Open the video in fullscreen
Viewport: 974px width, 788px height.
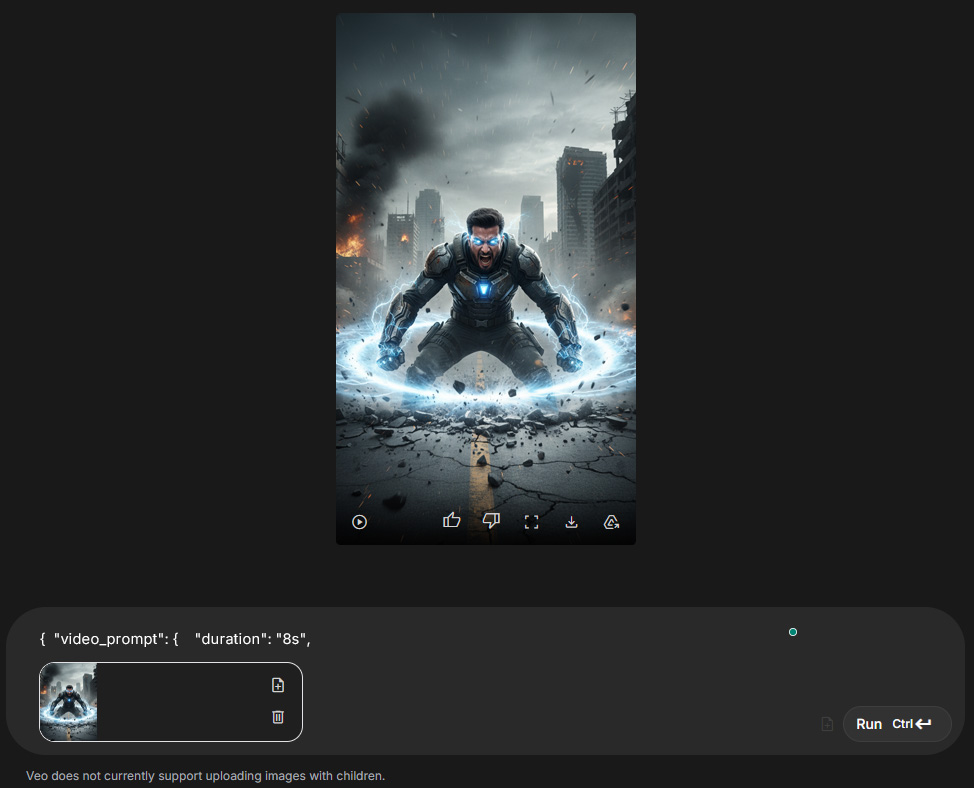tap(532, 522)
